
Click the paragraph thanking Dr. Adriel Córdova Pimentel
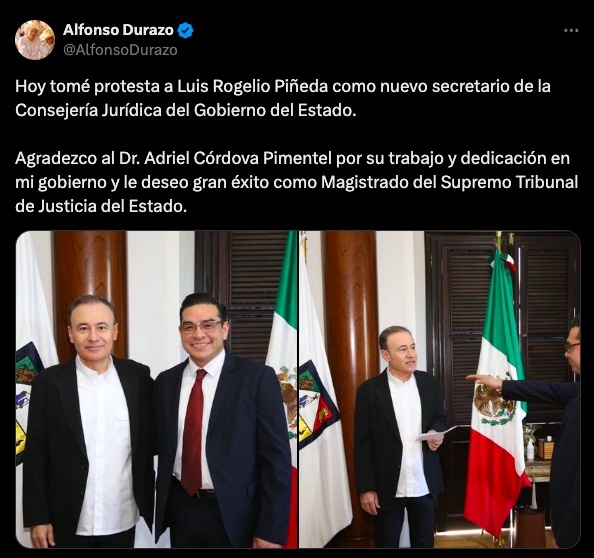tap(297, 182)
